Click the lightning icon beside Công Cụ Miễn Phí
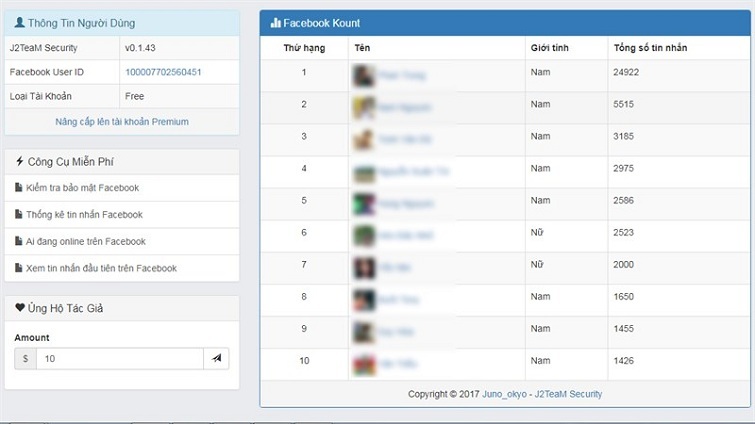 20,161
